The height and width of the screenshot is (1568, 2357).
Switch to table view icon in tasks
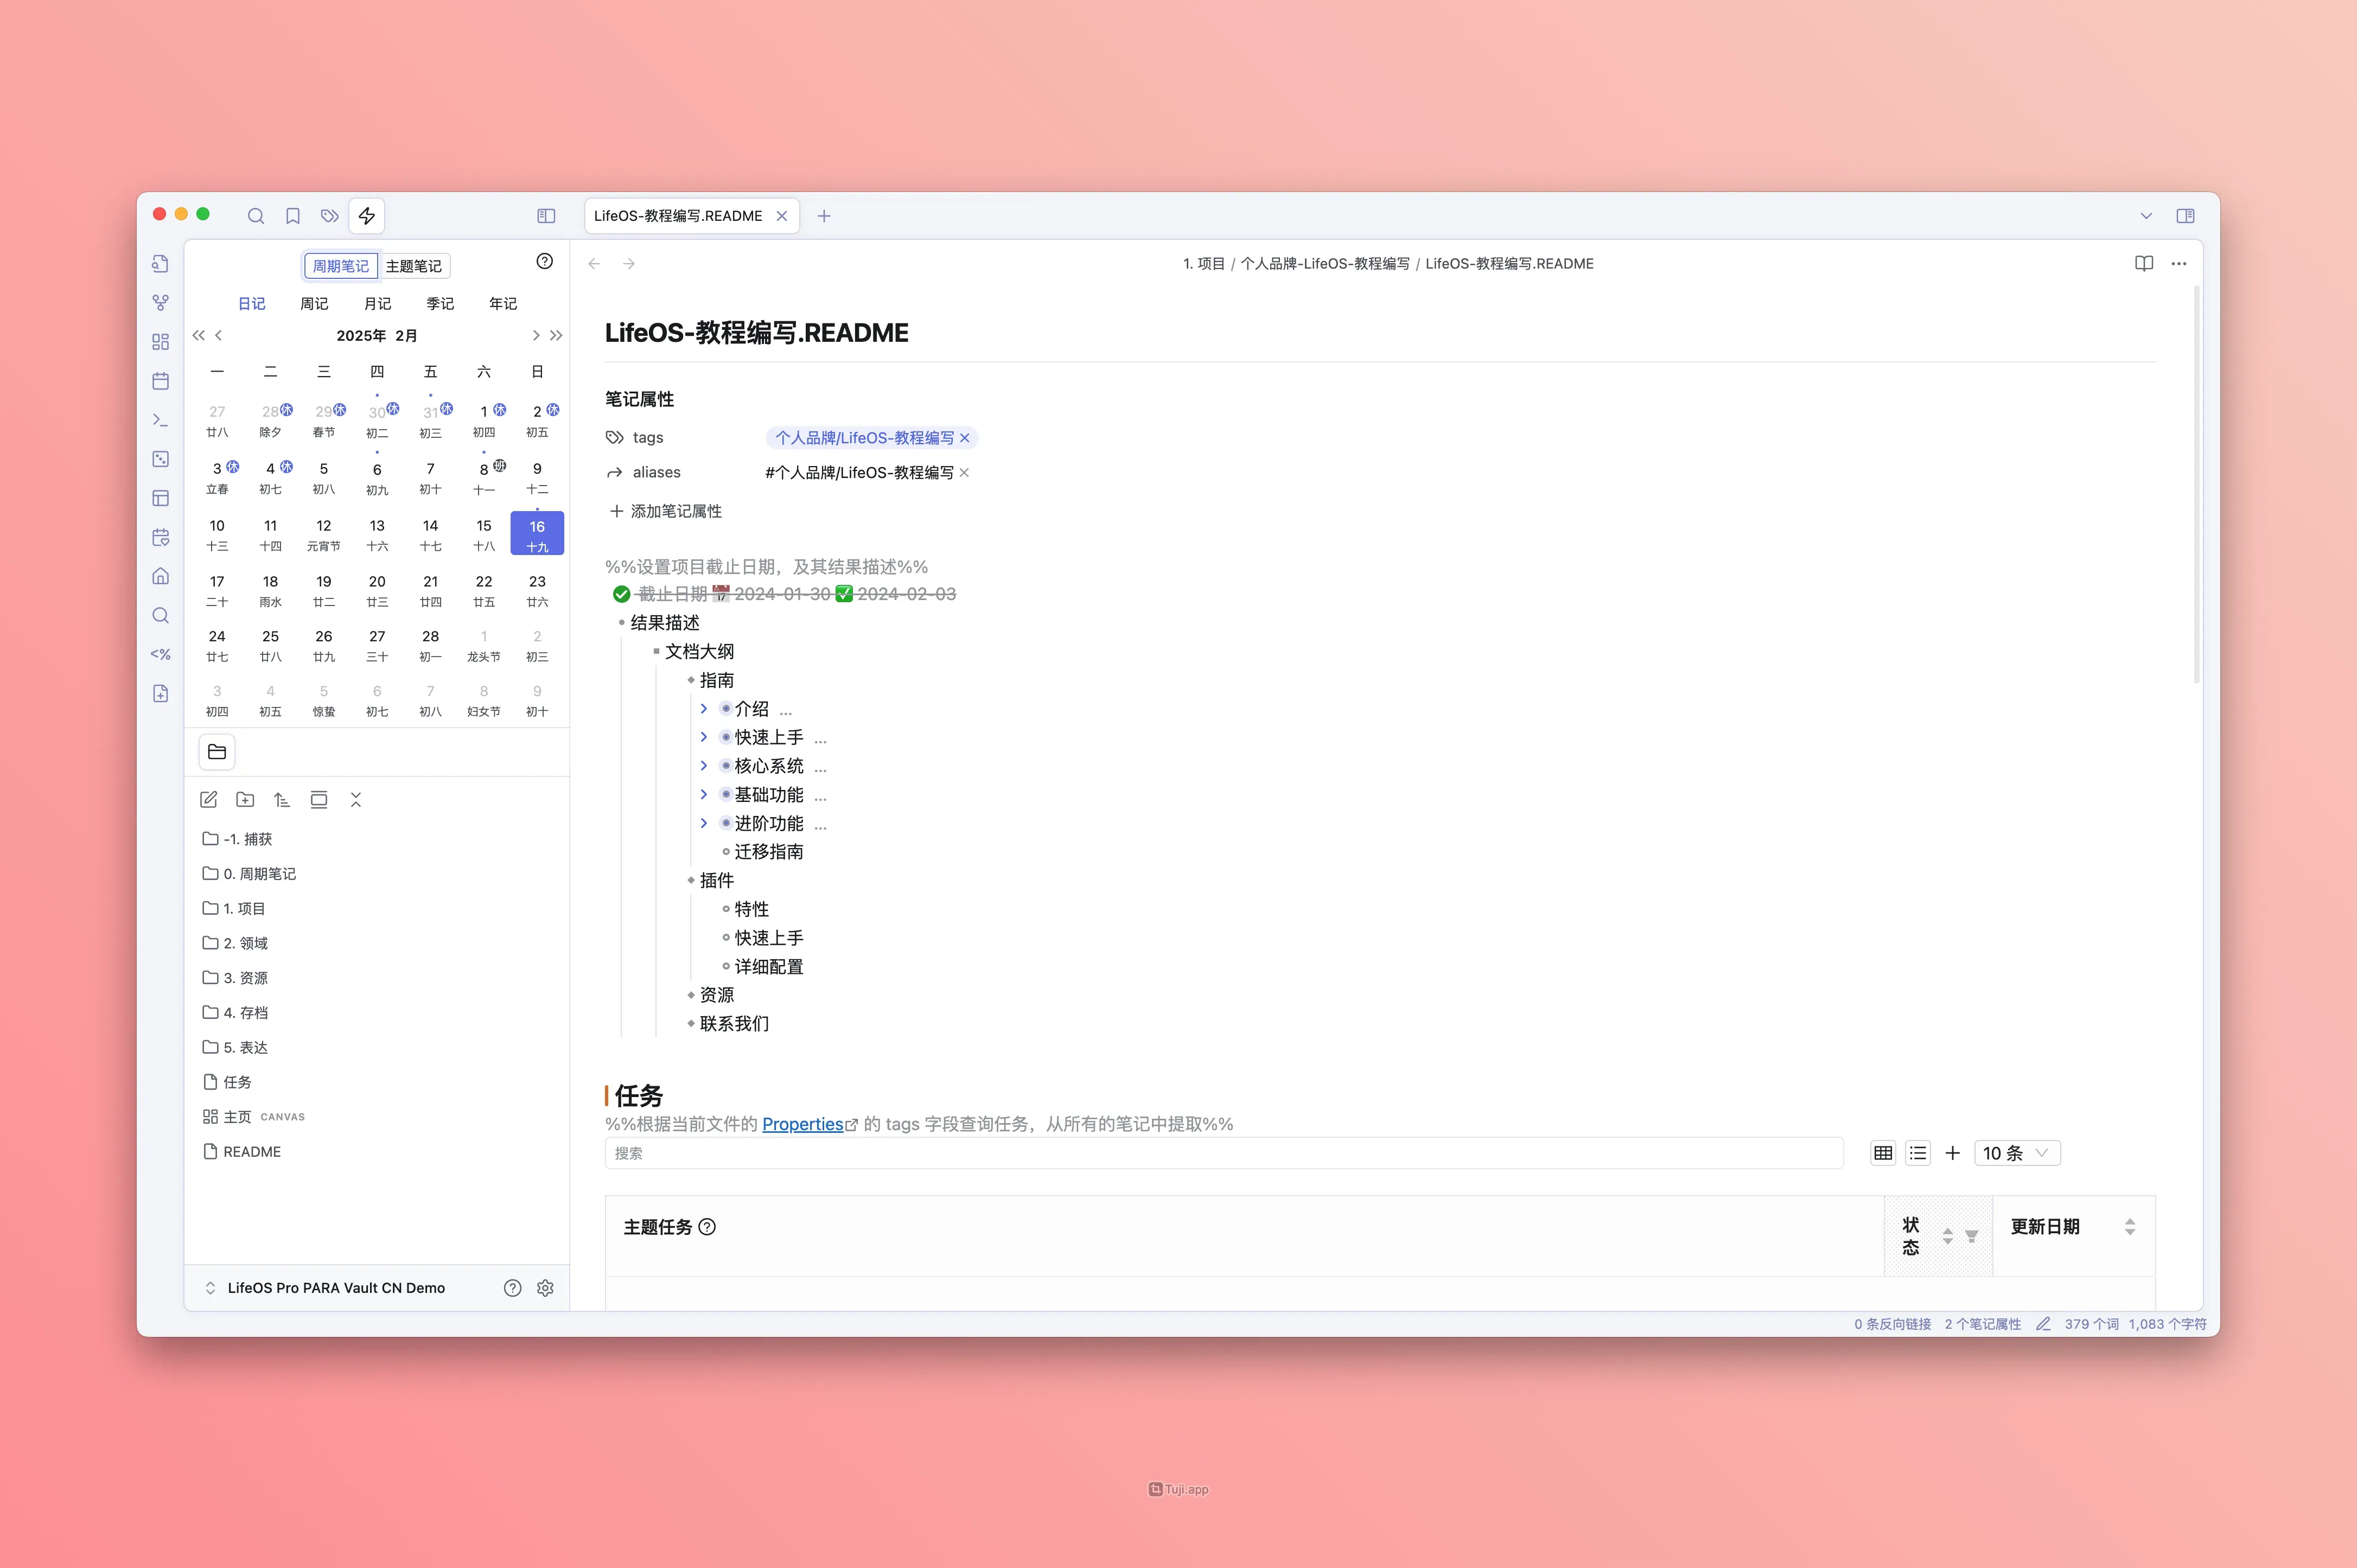point(1883,1153)
